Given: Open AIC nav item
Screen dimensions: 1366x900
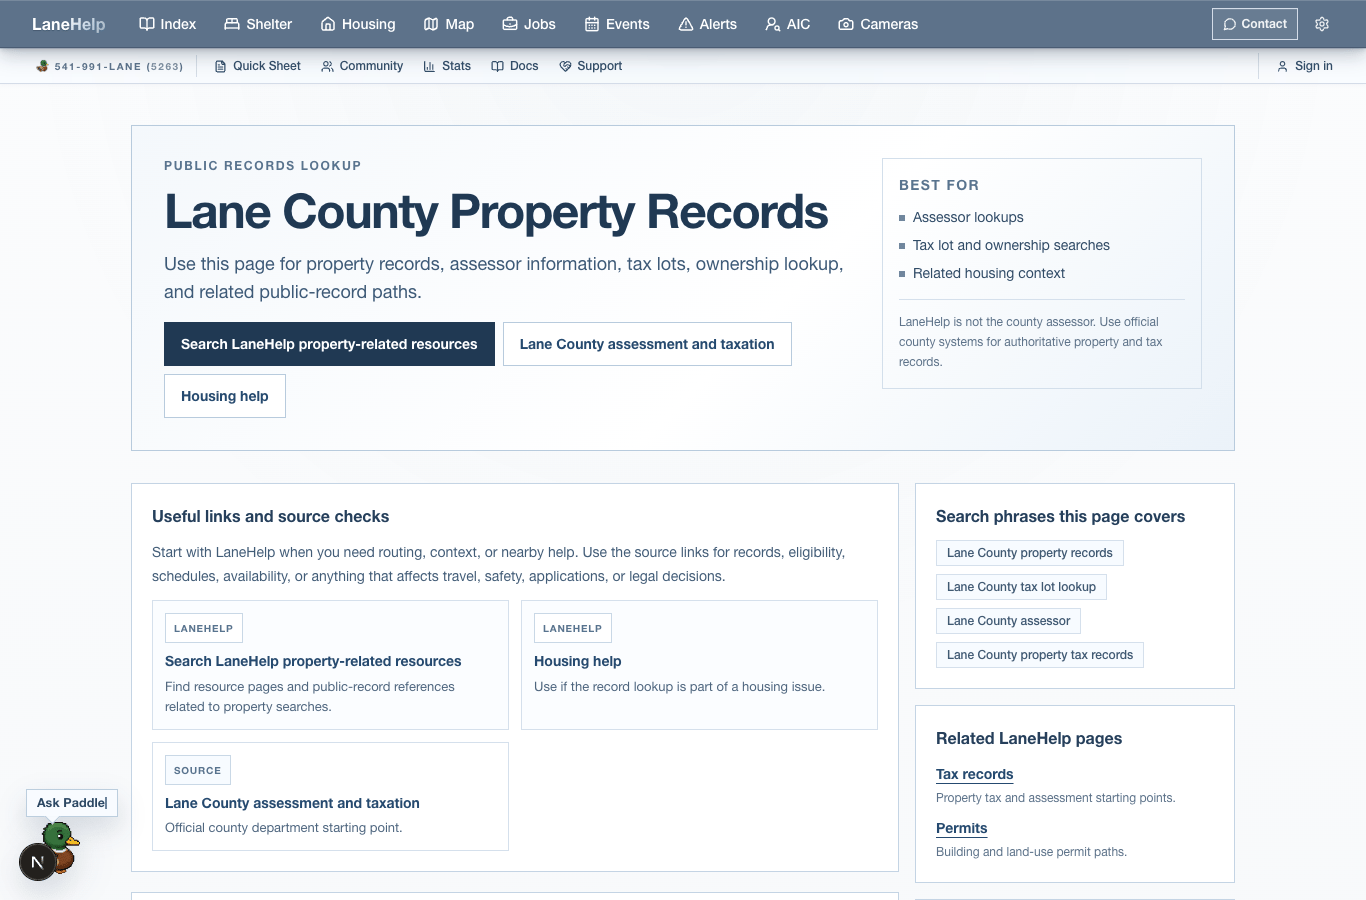Looking at the screenshot, I should (x=788, y=24).
